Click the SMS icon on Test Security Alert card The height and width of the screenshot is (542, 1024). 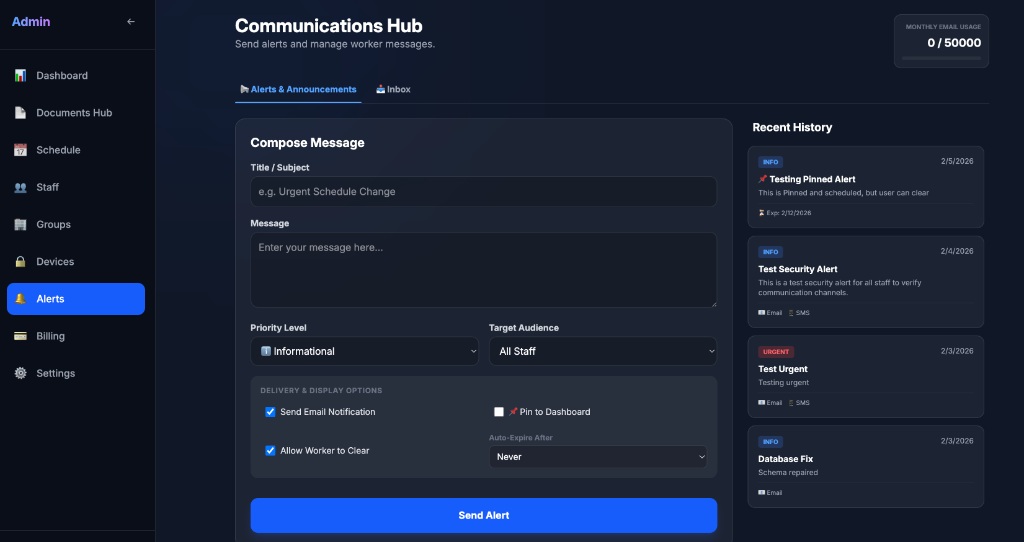pos(791,313)
